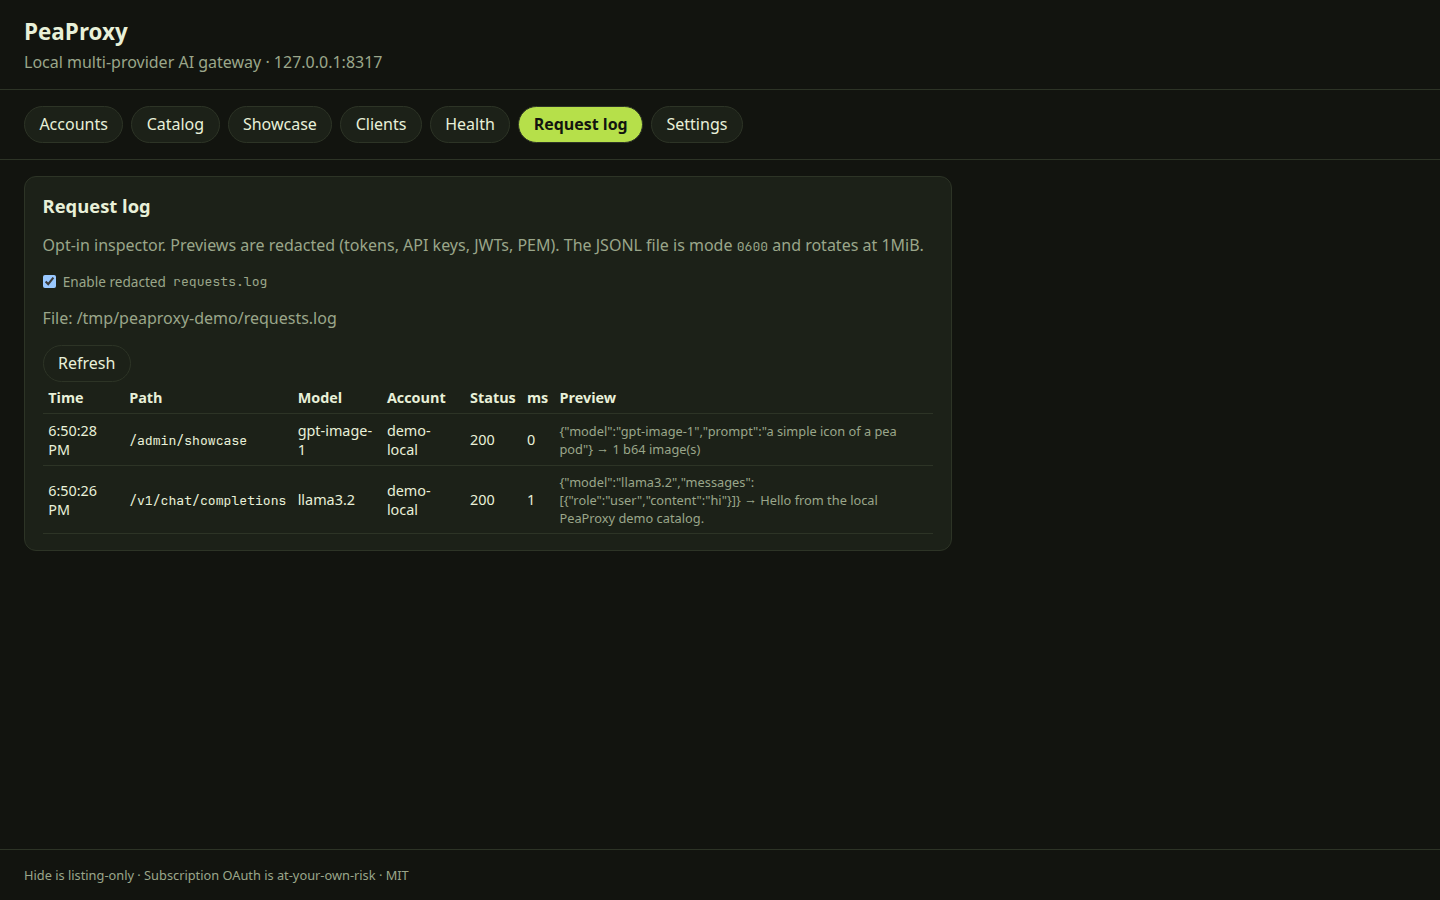Click the Time column header

(x=66, y=398)
